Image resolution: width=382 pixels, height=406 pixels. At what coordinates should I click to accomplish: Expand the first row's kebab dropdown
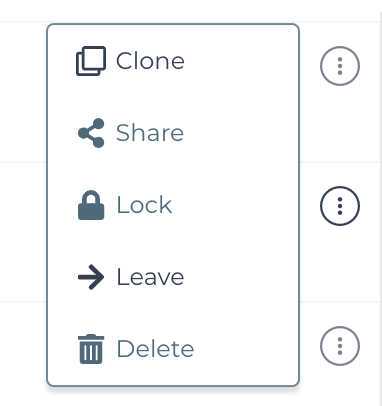point(340,66)
